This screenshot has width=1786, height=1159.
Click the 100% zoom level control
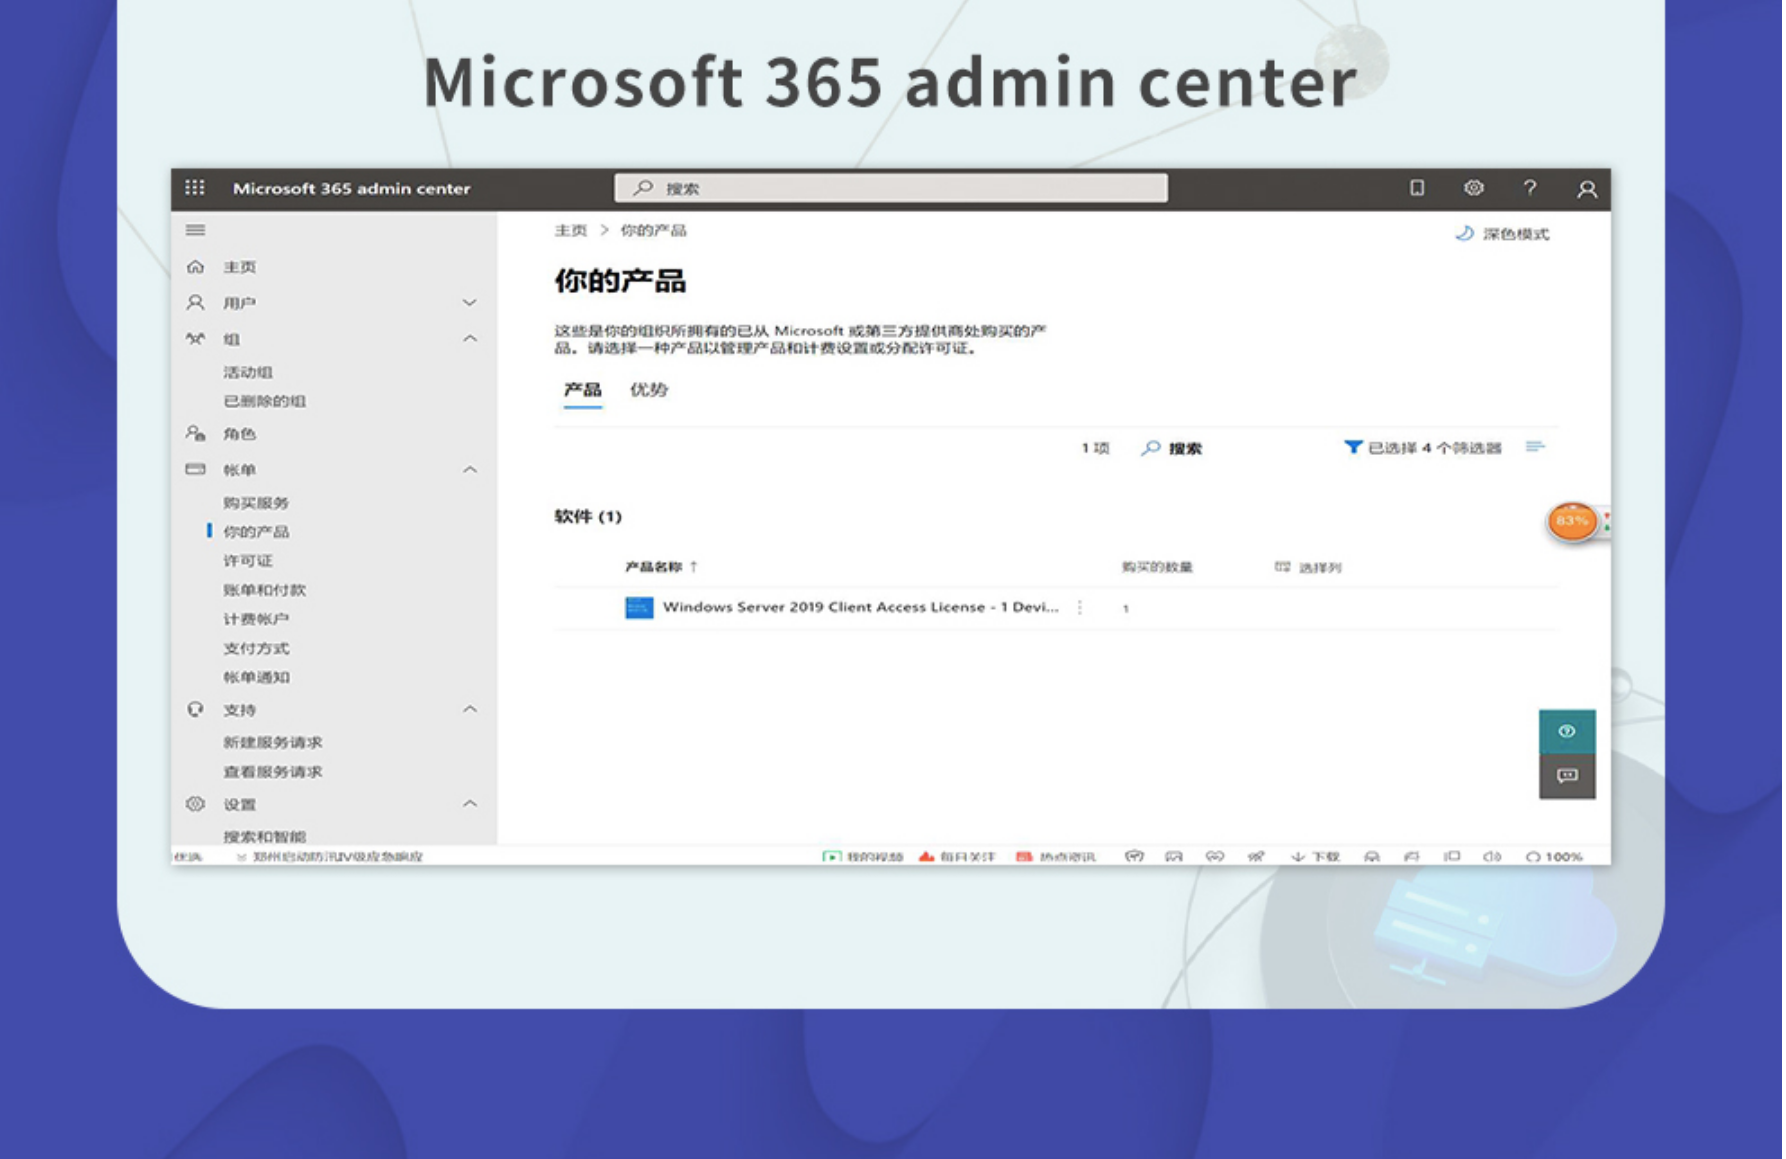[x=1554, y=857]
